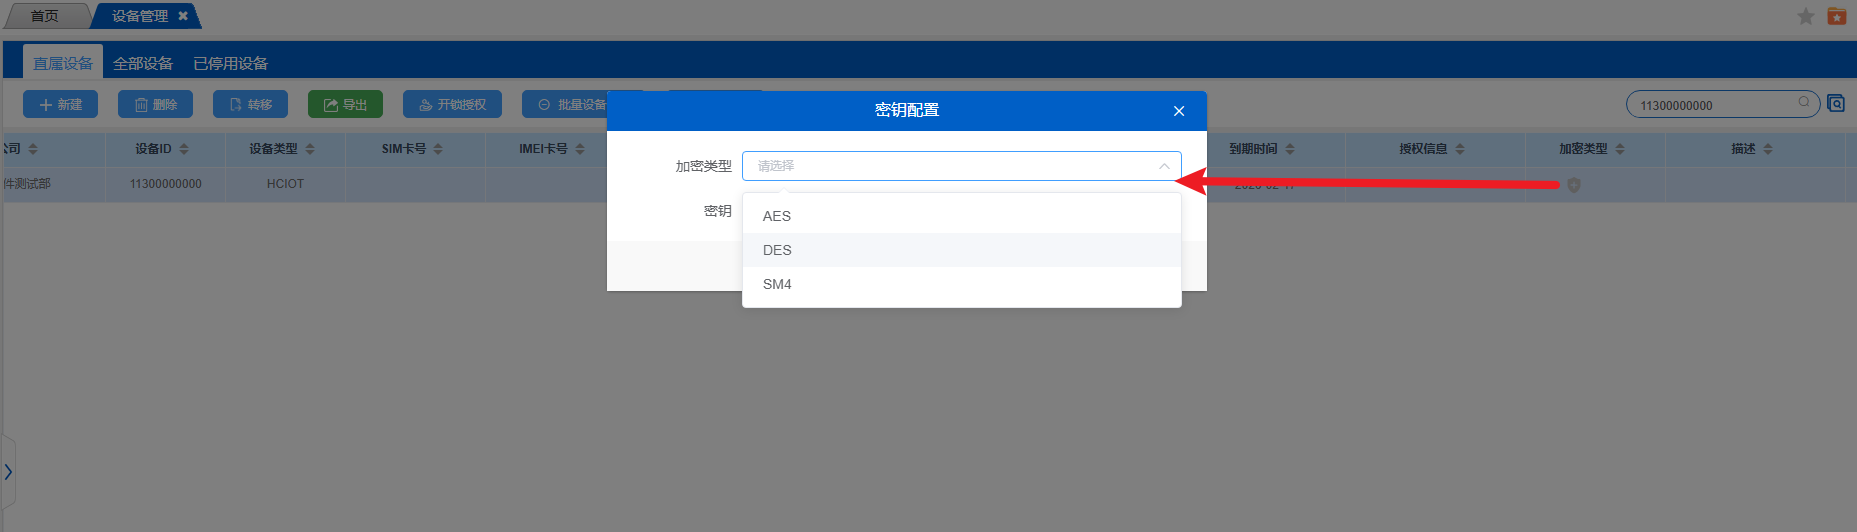This screenshot has width=1857, height=532.
Task: Click the advanced search icon beside search box
Action: pos(1836,103)
